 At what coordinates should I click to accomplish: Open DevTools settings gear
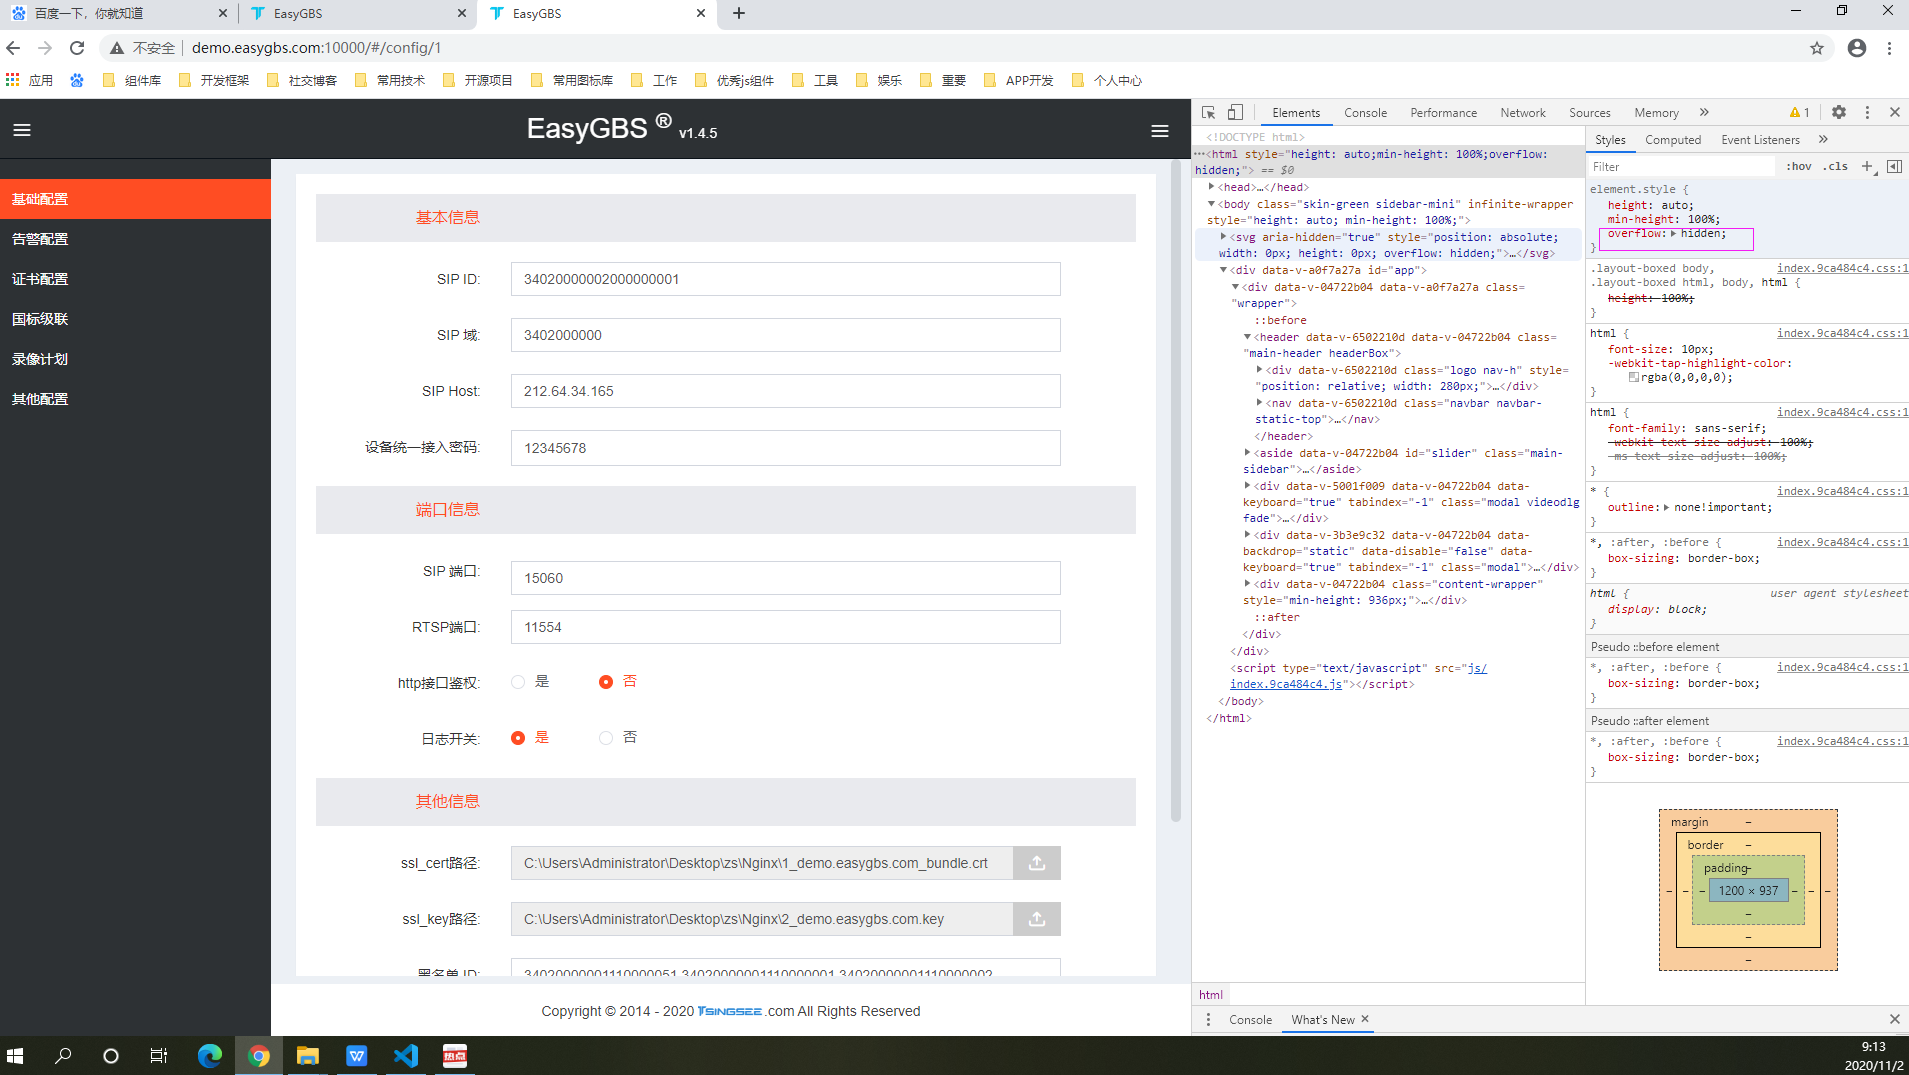[1838, 112]
